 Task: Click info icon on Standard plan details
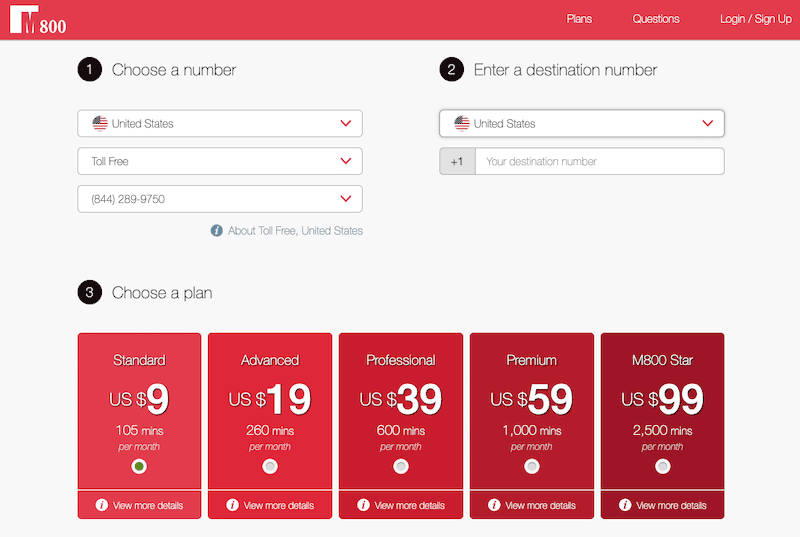[101, 505]
